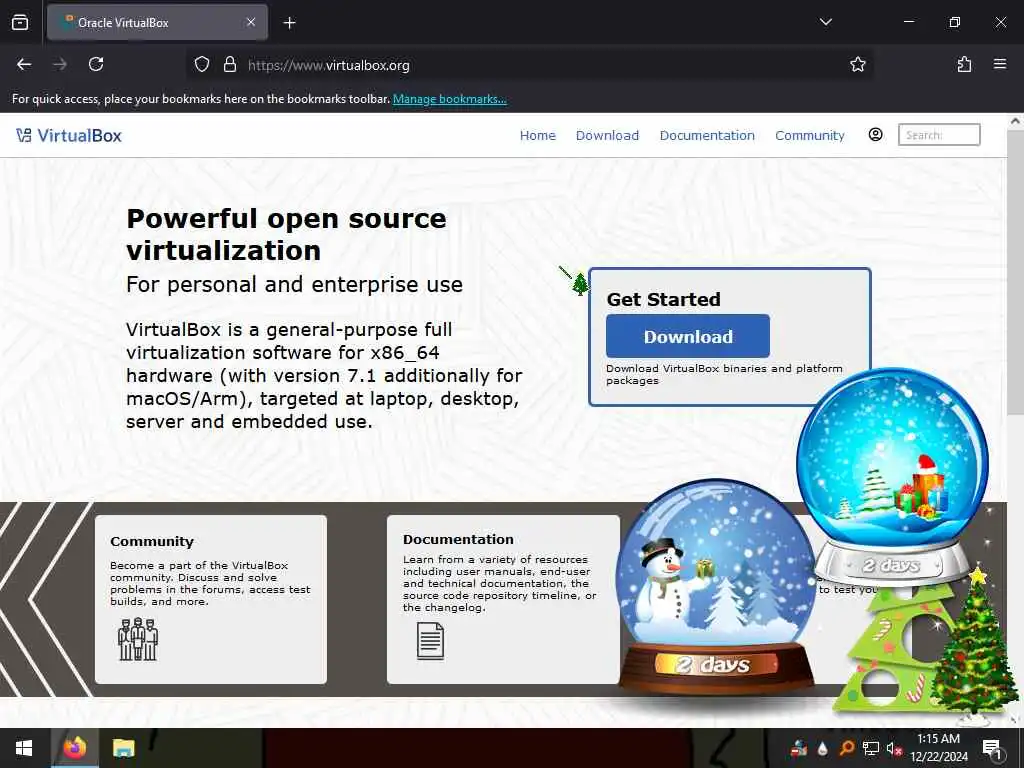
Task: Open the Home navigation link
Action: tap(537, 135)
